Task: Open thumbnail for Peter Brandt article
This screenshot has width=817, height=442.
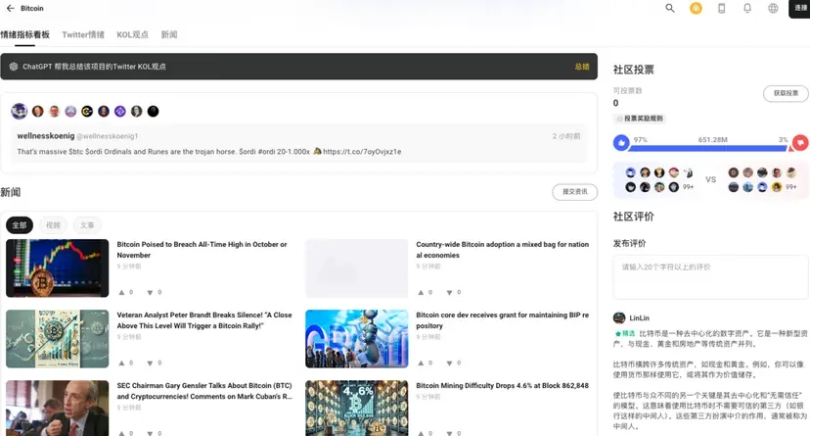Action: [x=57, y=339]
